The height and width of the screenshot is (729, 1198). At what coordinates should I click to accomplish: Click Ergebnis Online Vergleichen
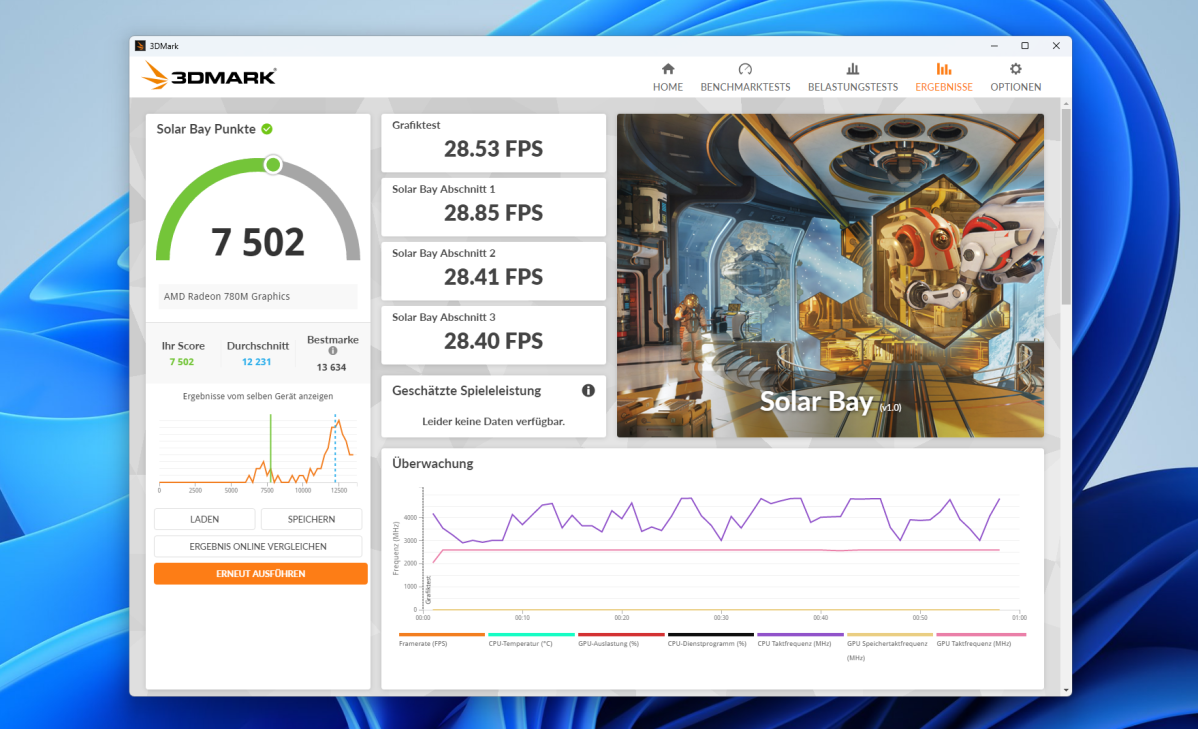pyautogui.click(x=257, y=546)
